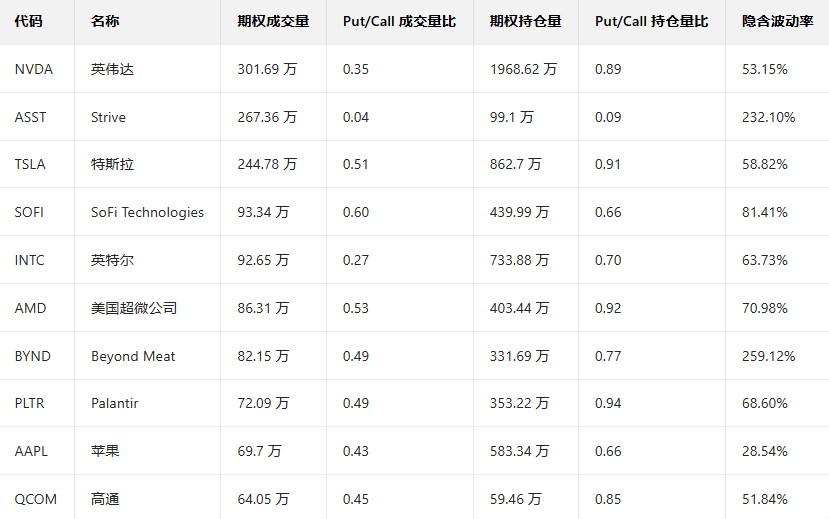Viewport: 829px width, 519px height.
Task: Click the AAPL ticker code
Action: [31, 451]
